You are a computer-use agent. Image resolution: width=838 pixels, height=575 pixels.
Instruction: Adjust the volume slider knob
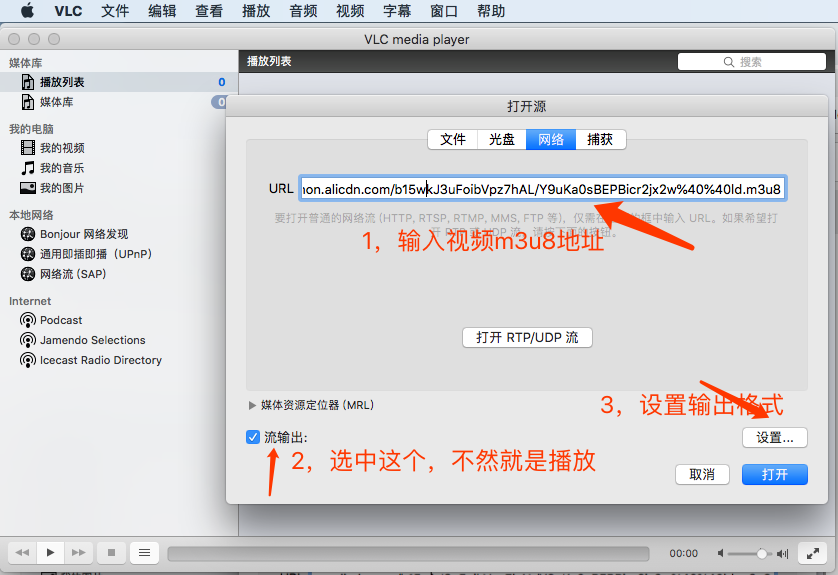point(762,554)
